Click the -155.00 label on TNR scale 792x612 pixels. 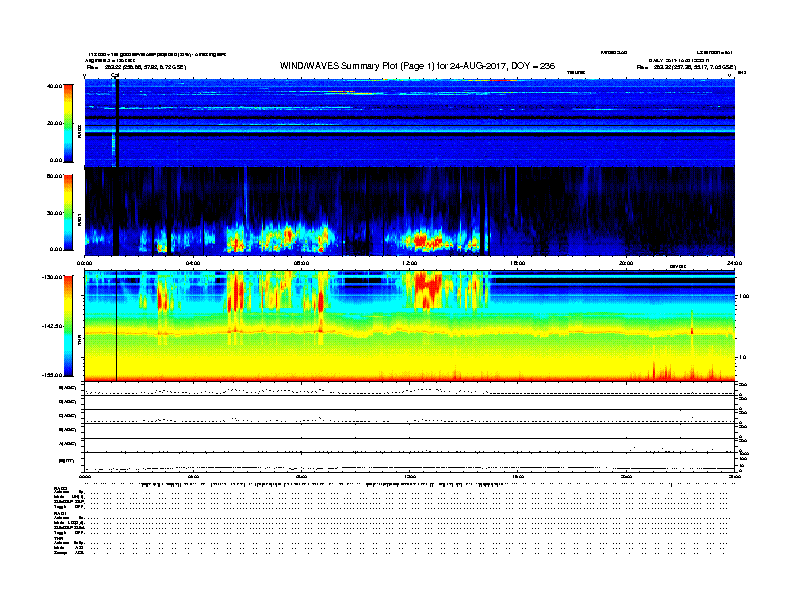click(x=53, y=375)
